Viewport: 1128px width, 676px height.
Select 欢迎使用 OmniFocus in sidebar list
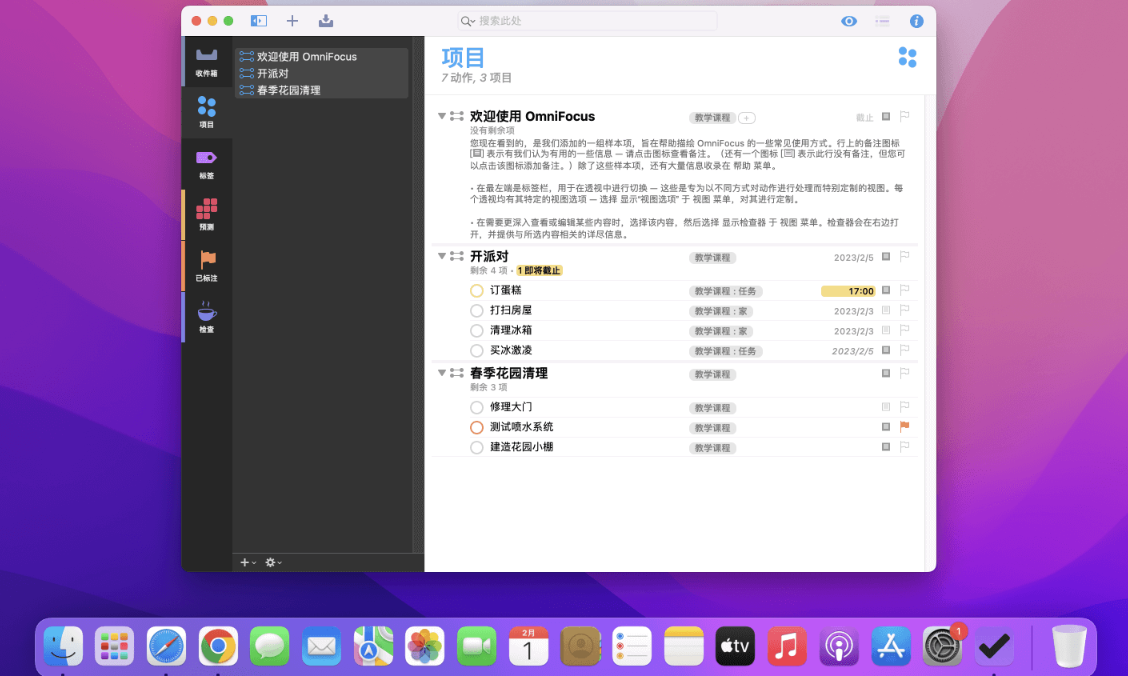pos(322,57)
